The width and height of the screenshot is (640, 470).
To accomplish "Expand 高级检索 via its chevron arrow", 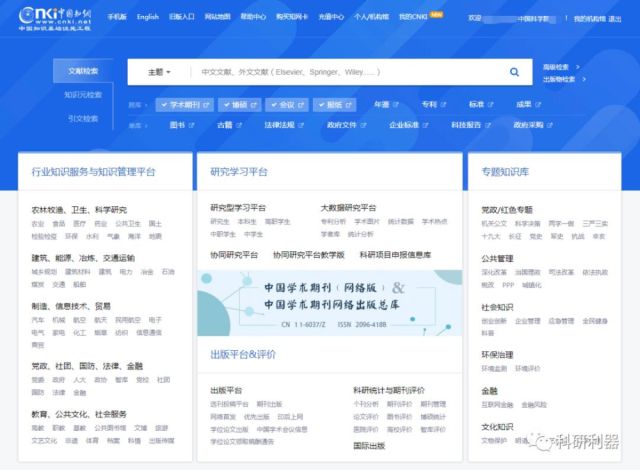I will pos(578,67).
